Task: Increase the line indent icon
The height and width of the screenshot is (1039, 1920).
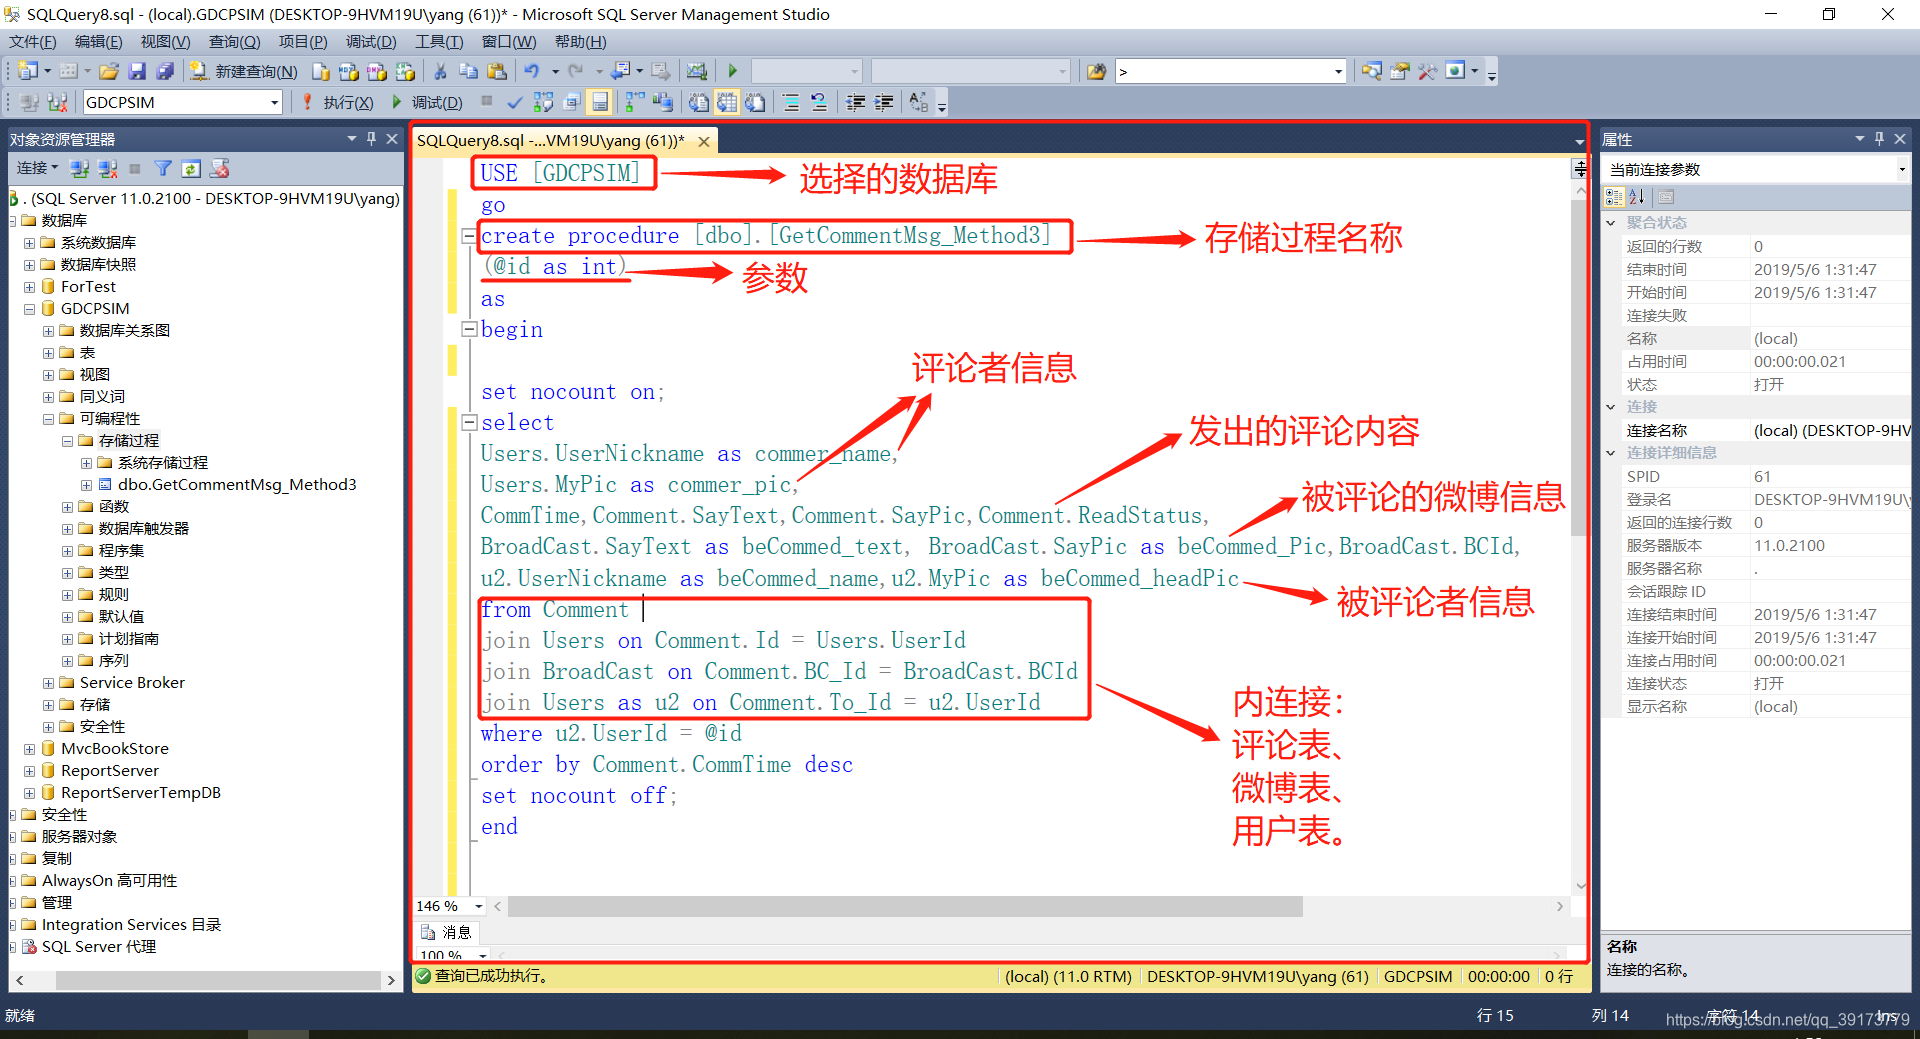Action: (x=884, y=102)
